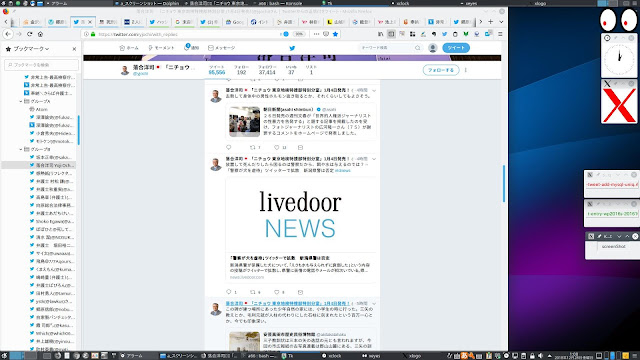Open the profile avatar menu beside the Tweet button
Image resolution: width=640 pixels, height=360 pixels.
(433, 48)
